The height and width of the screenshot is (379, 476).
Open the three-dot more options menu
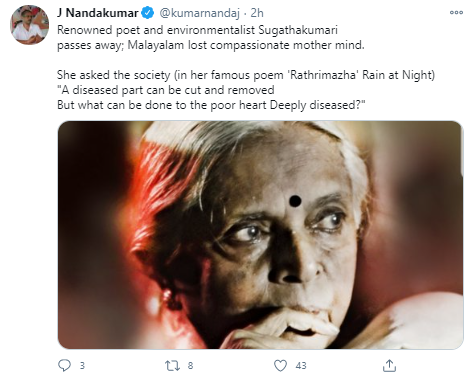pos(456,12)
